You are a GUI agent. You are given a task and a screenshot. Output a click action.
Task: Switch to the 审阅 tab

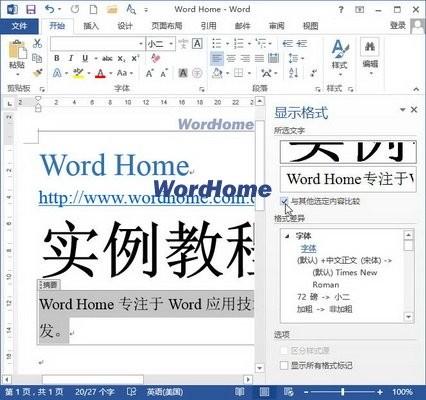coord(277,26)
